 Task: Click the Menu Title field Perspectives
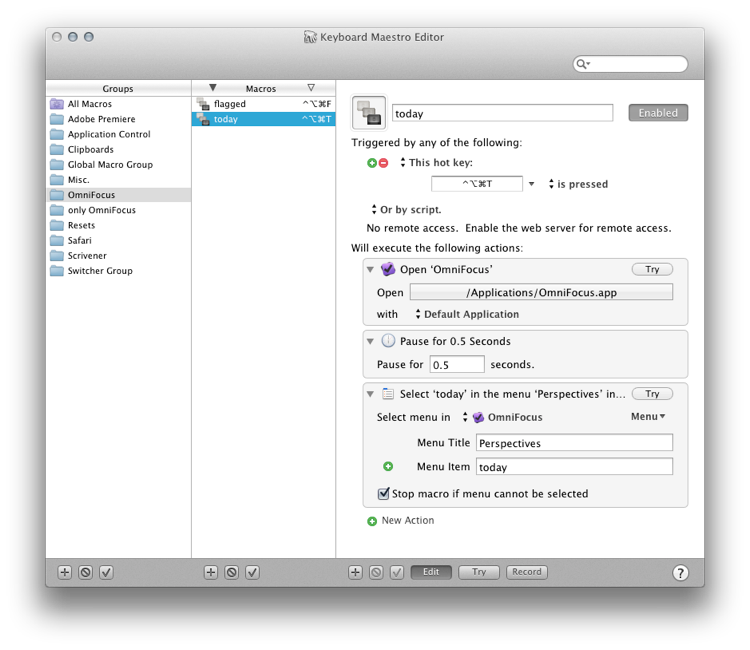(574, 443)
